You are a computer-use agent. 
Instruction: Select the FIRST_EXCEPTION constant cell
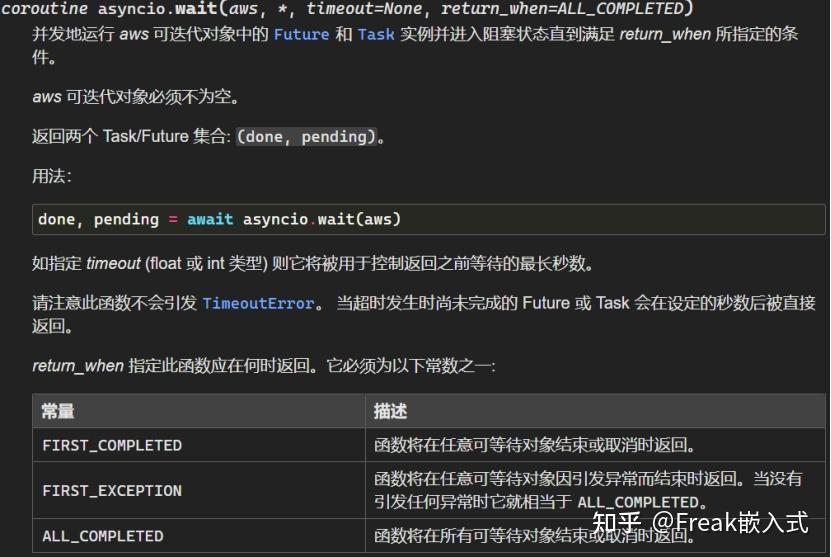(199, 490)
